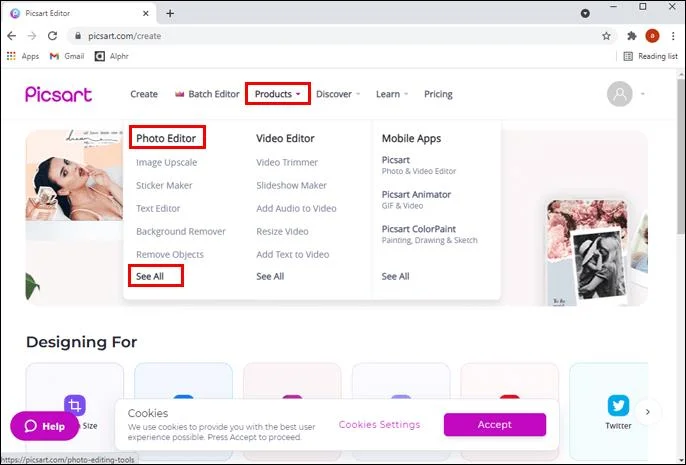Open the Remove Objects tool

point(170,255)
